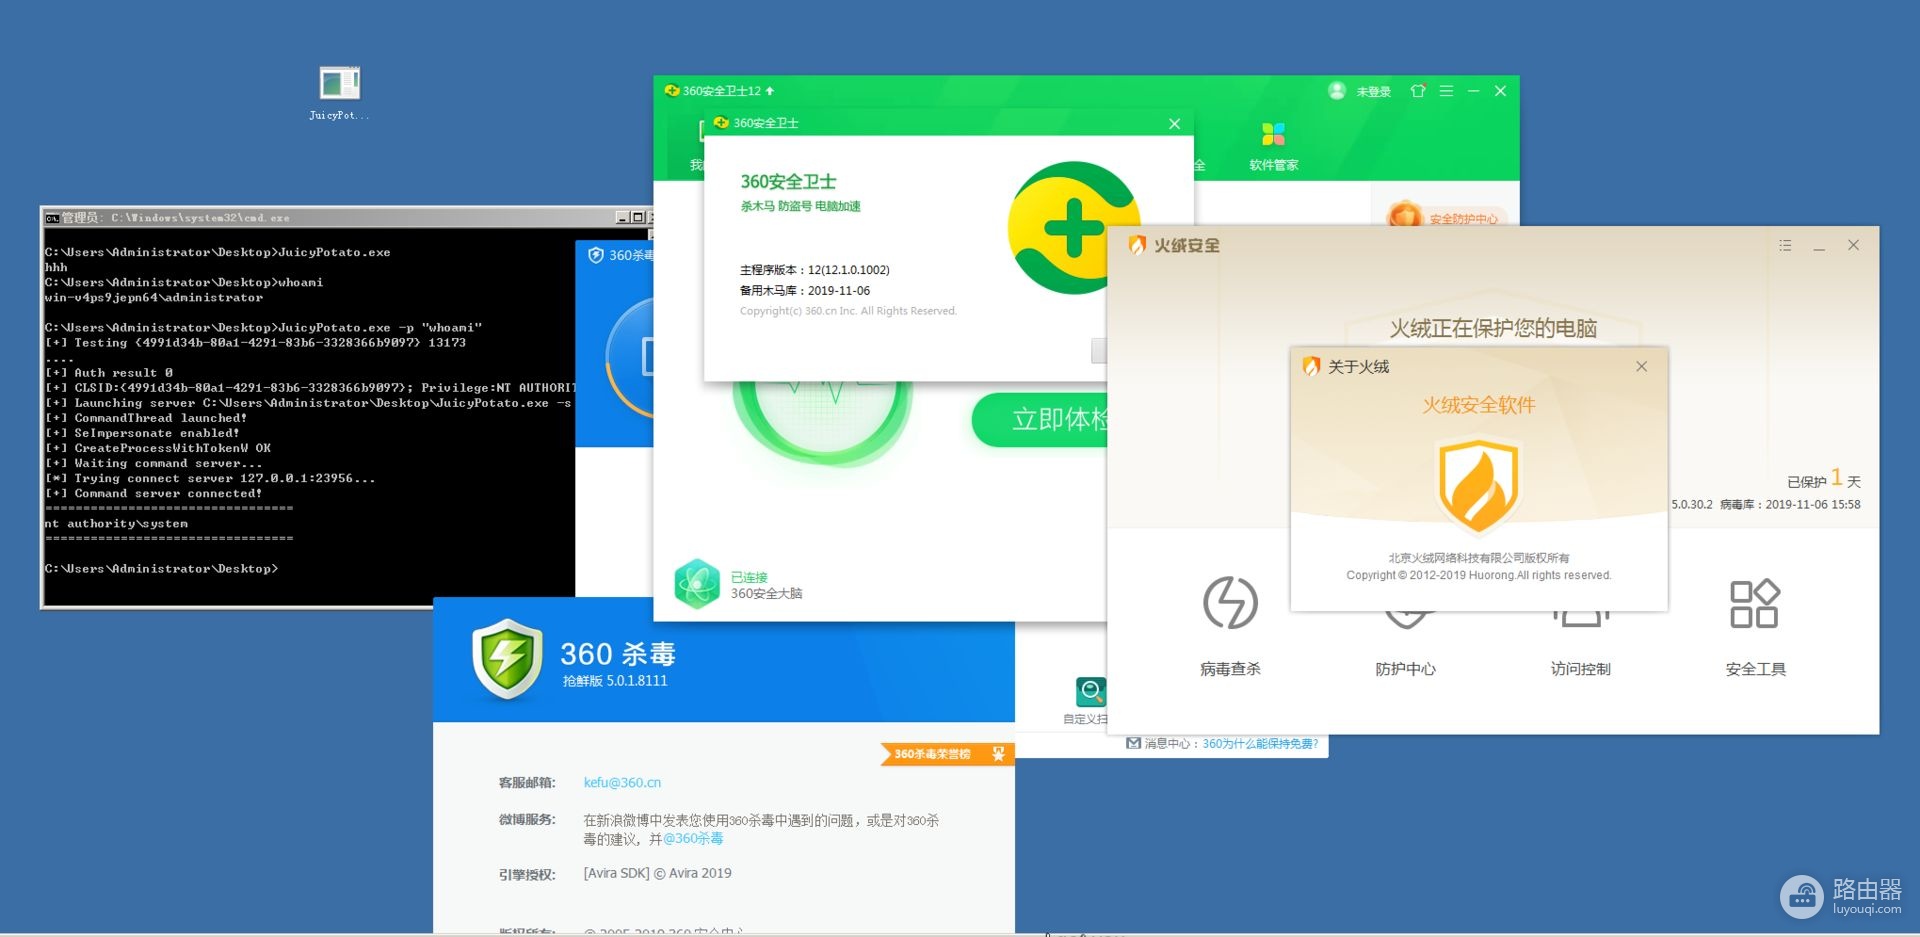
Task: Open link 360为什么能保持免费?
Action: pos(1260,744)
